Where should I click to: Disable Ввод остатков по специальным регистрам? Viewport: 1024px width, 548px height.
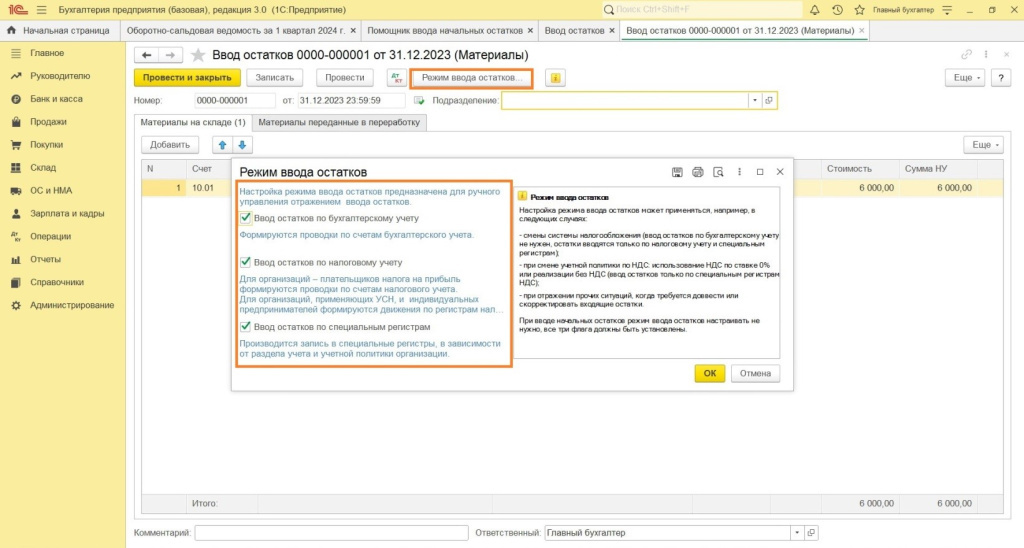click(246, 326)
